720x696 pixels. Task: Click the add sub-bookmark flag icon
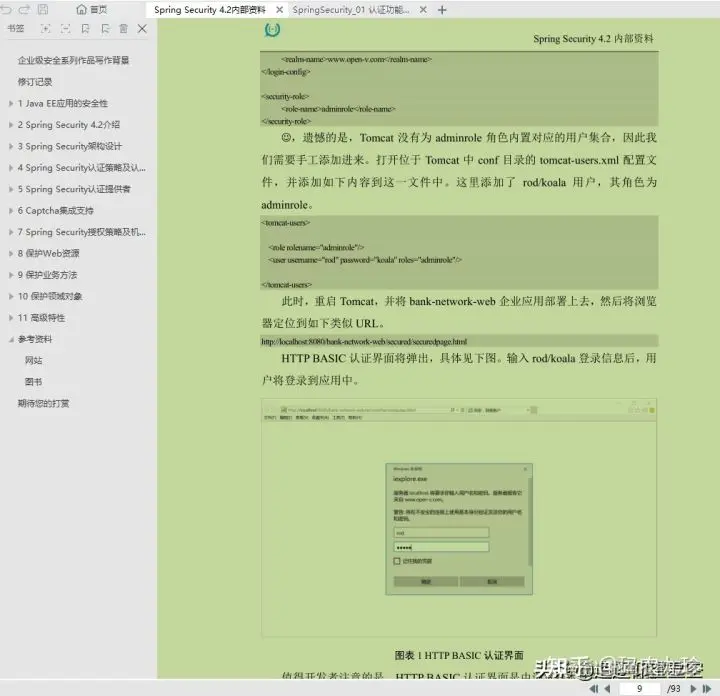pyautogui.click(x=105, y=28)
